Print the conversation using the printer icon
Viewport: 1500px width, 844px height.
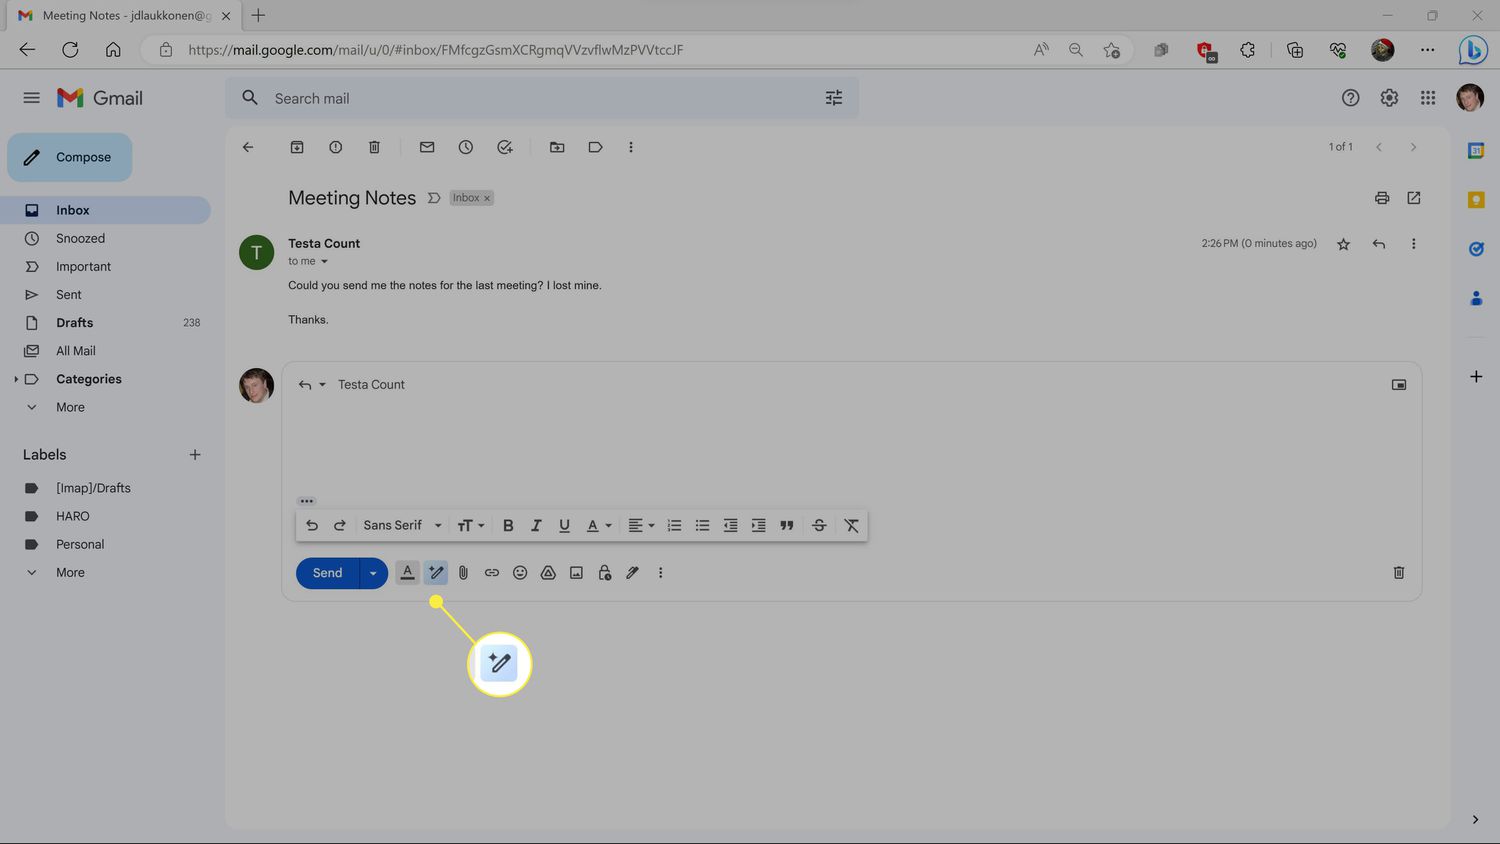pos(1381,198)
